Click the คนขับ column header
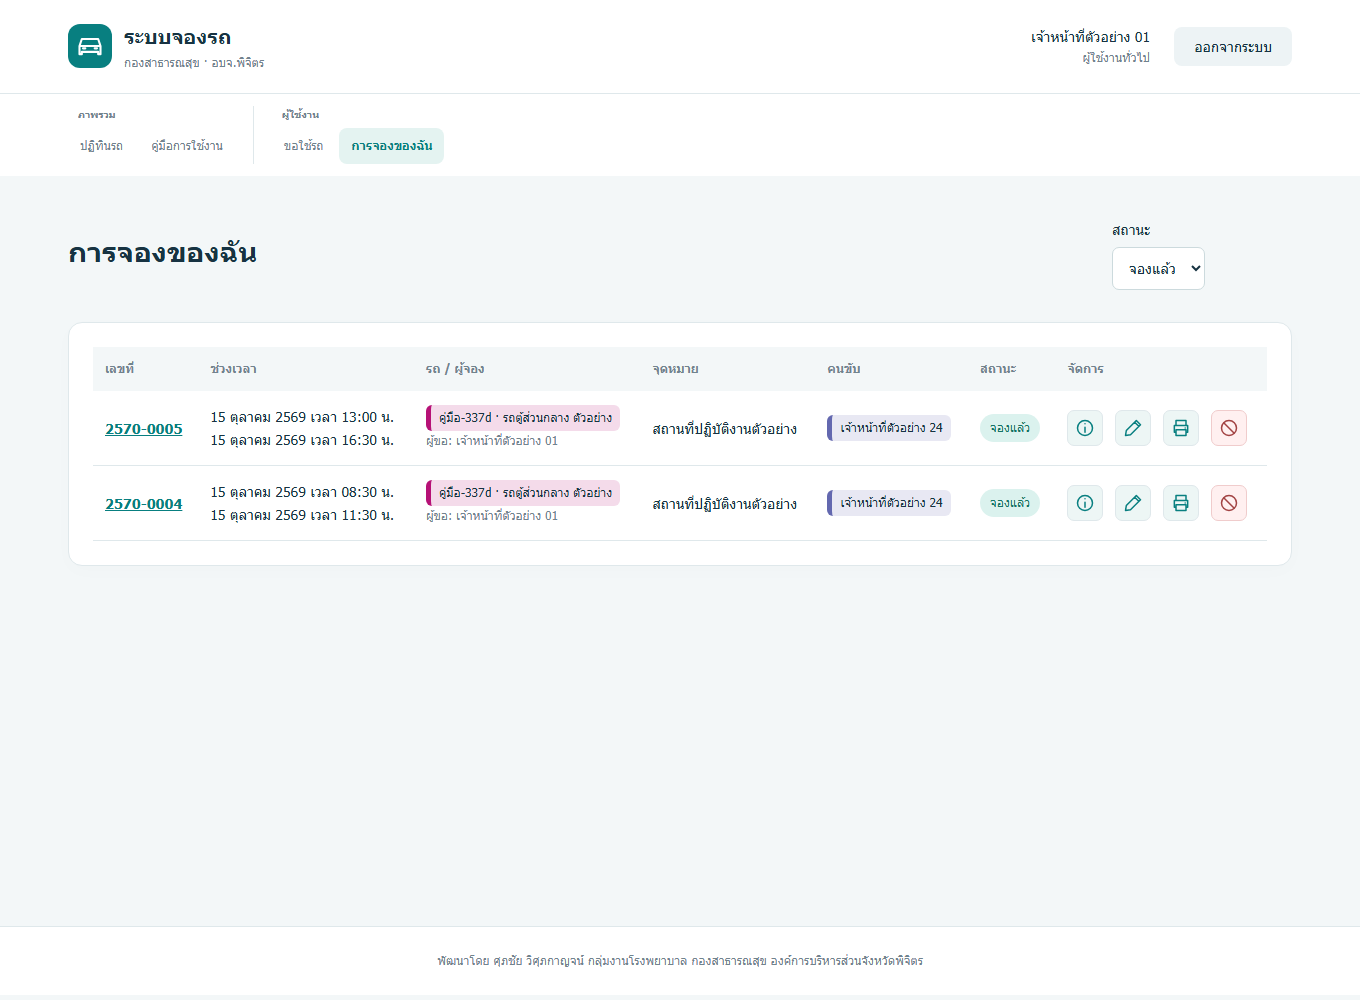Viewport: 1360px width, 1000px height. click(x=843, y=369)
